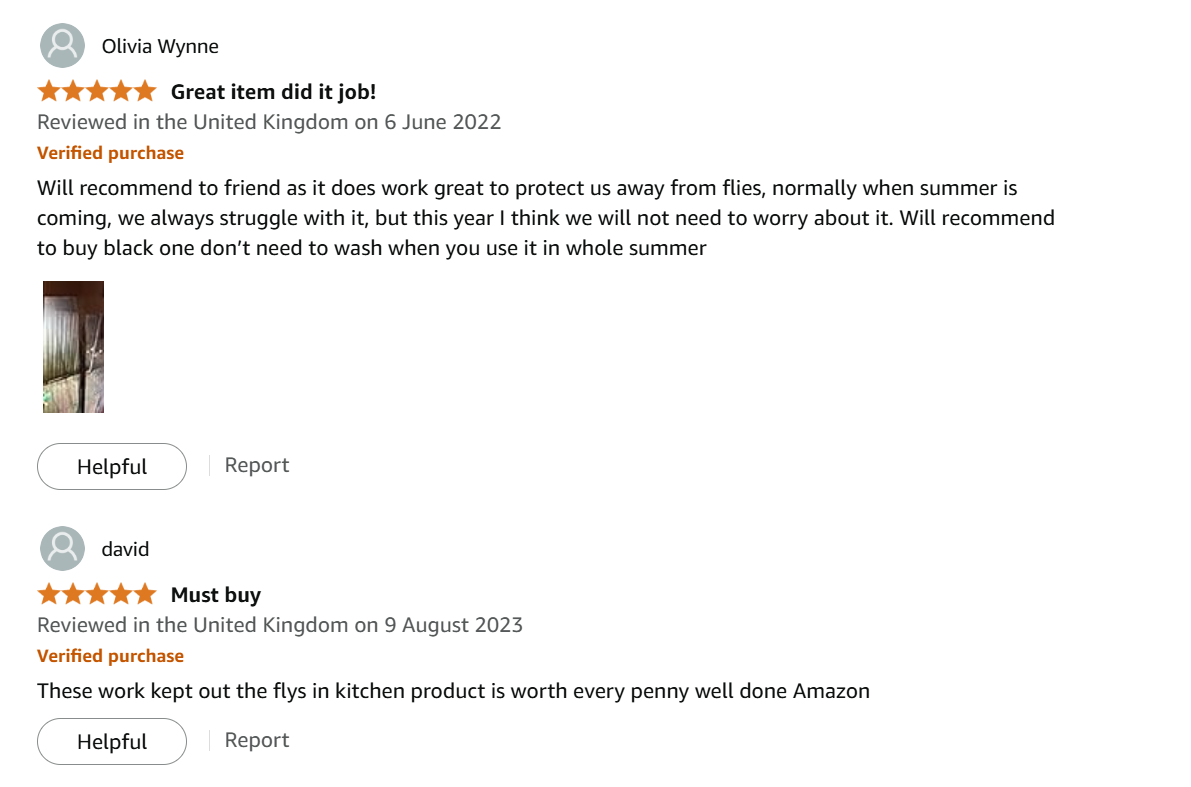Open the 'Great item did it job!' review title

[x=273, y=92]
